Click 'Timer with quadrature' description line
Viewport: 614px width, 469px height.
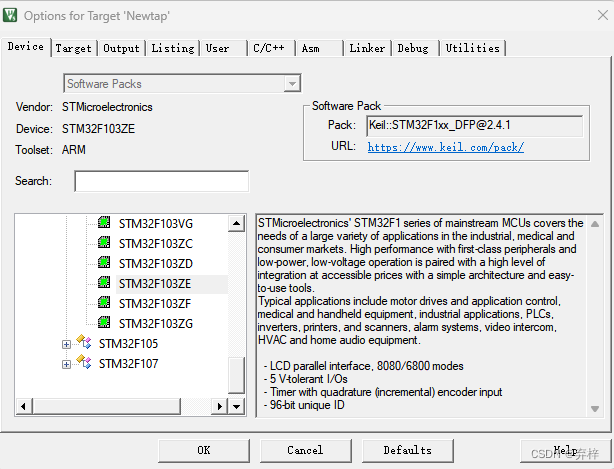[x=383, y=392]
